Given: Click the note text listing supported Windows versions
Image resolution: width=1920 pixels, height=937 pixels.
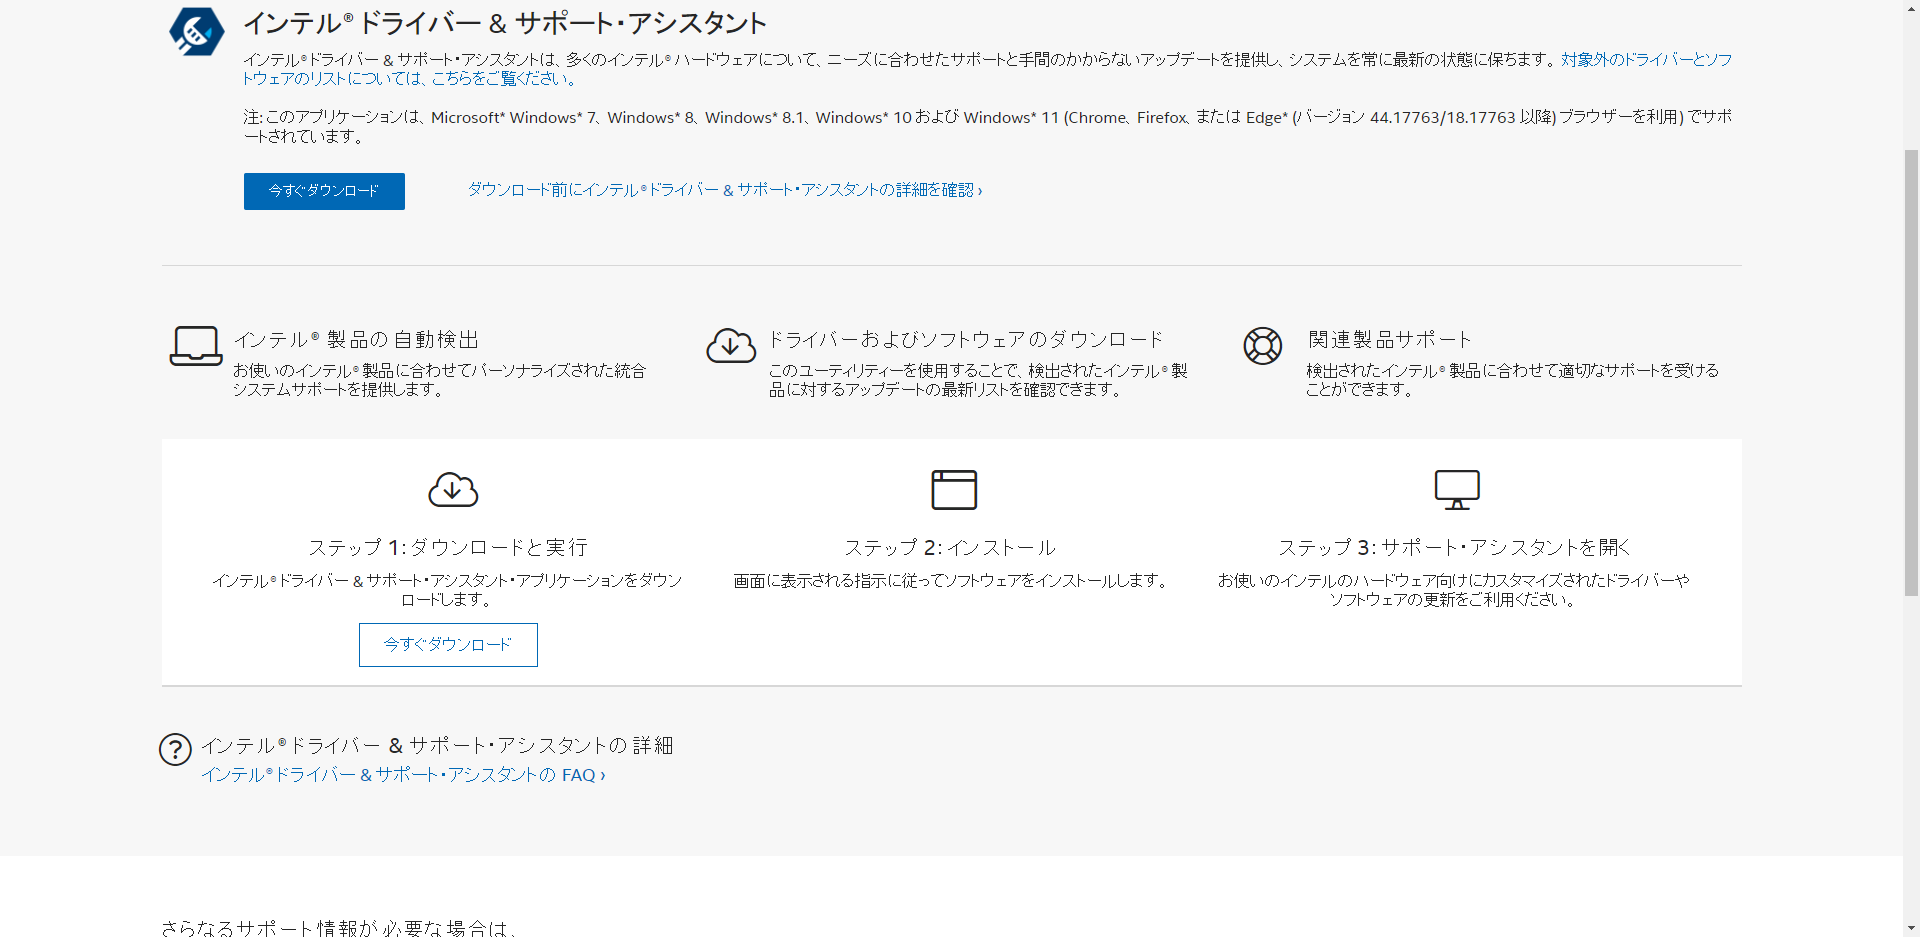Looking at the screenshot, I should pos(987,127).
